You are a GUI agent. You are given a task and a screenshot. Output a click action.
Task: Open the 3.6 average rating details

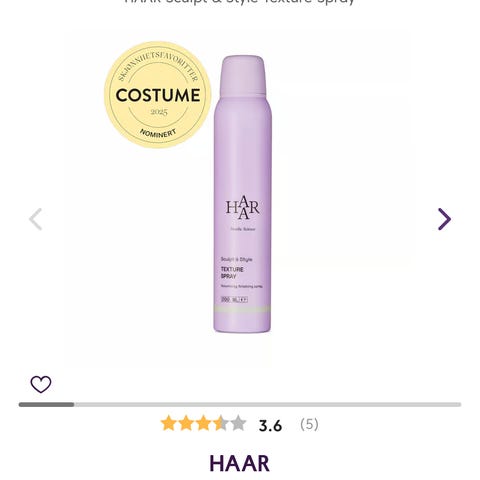270,426
